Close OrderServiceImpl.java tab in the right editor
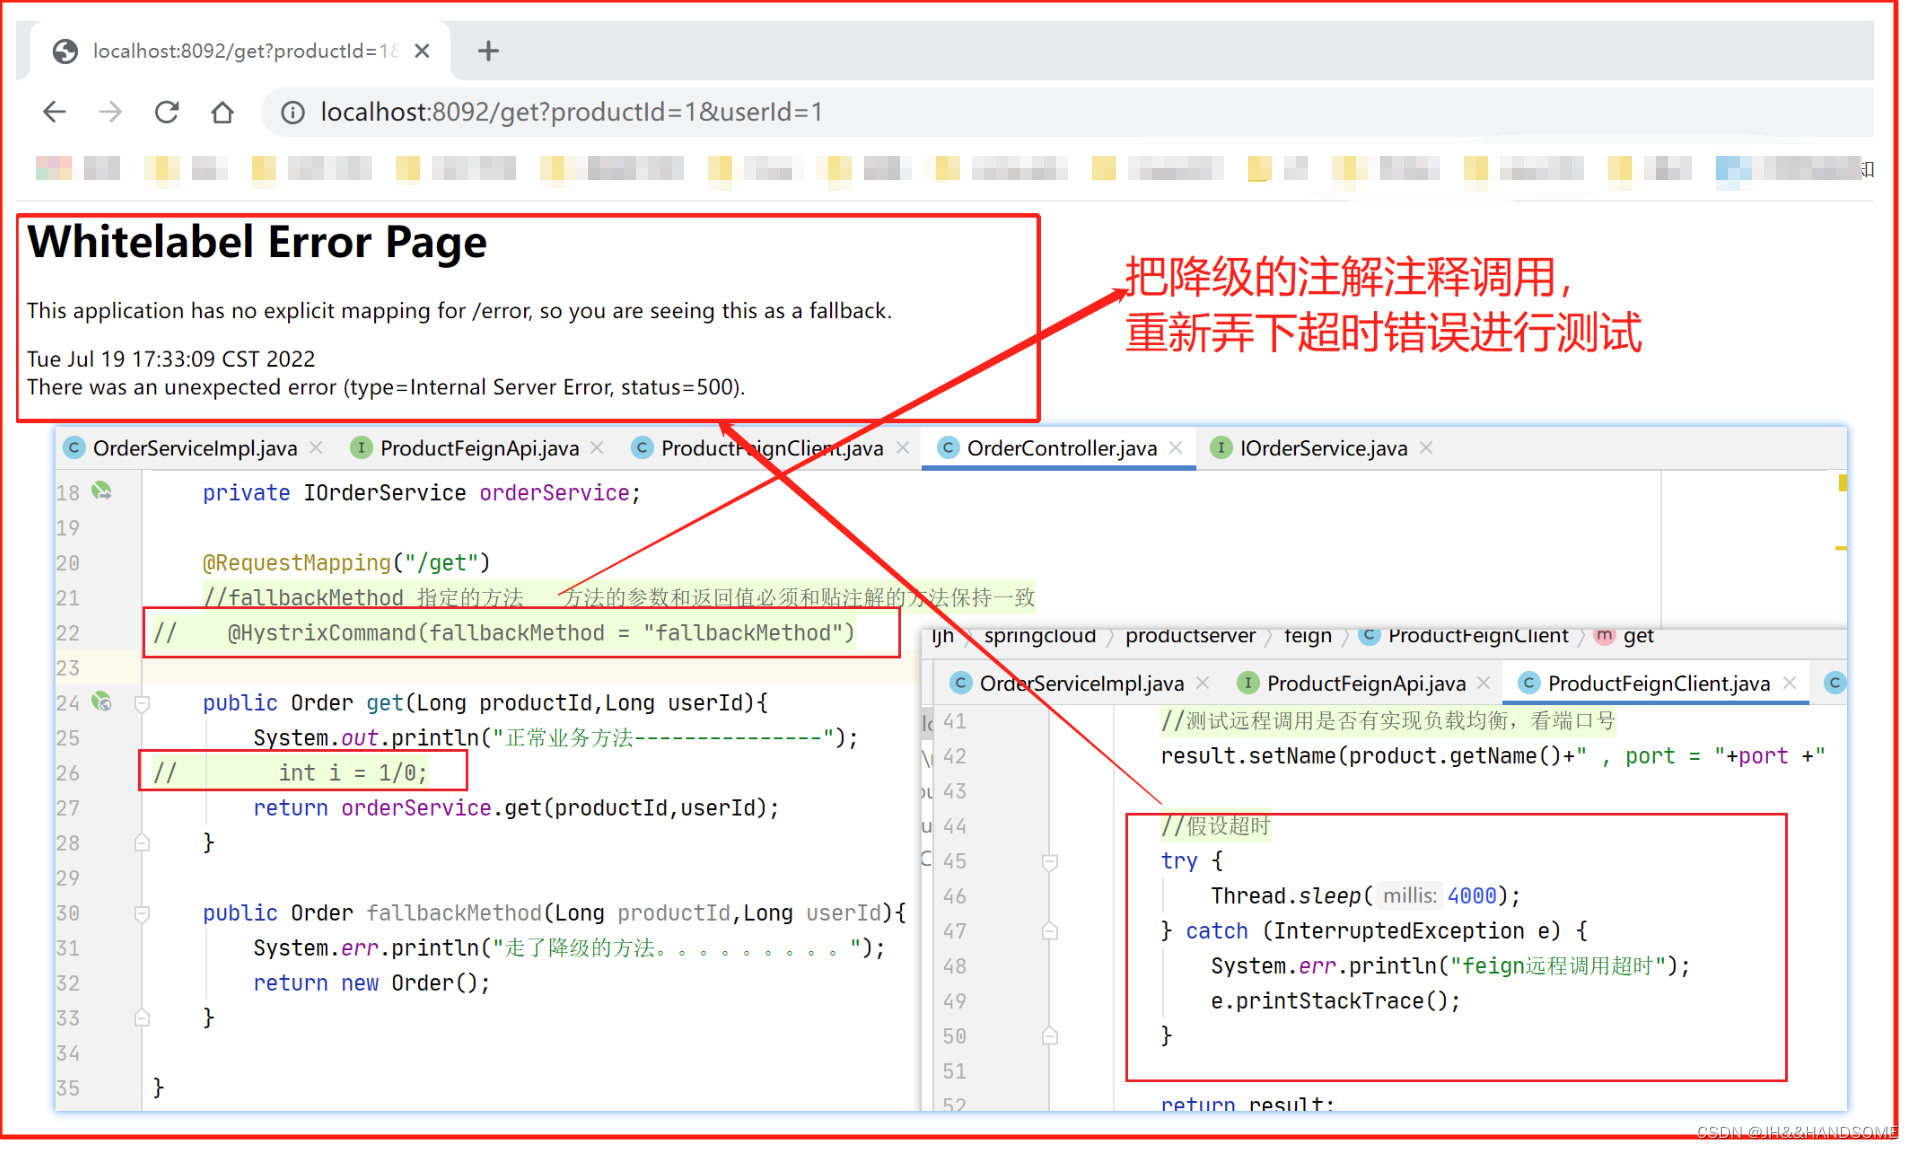Screen dimensions: 1914x1149 tap(1202, 683)
